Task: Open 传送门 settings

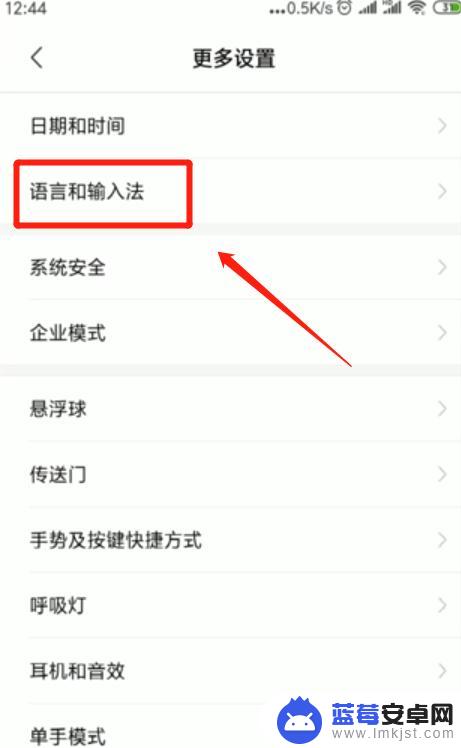Action: (x=230, y=474)
